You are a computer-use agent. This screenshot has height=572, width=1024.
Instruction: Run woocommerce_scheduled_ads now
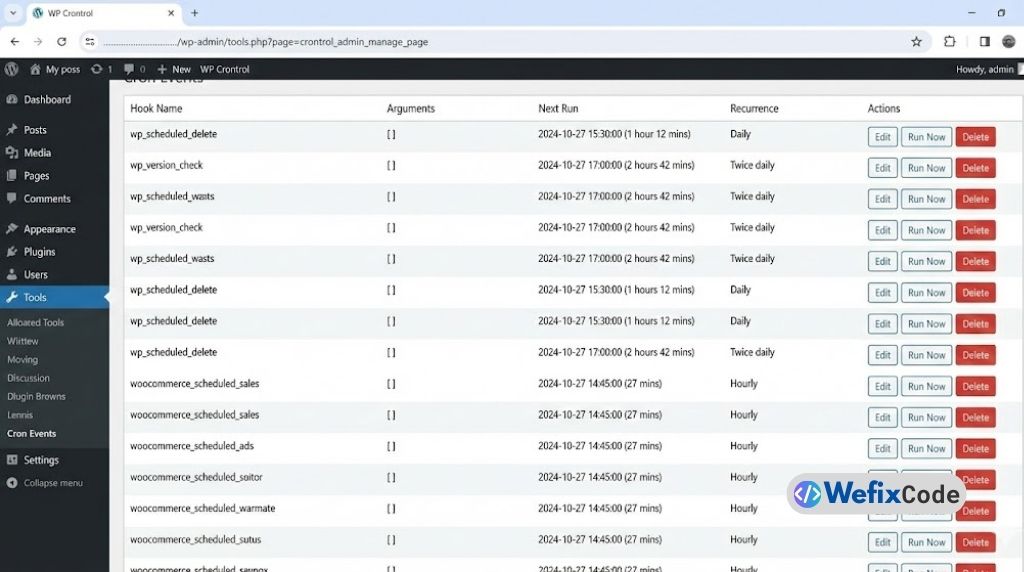(x=926, y=449)
